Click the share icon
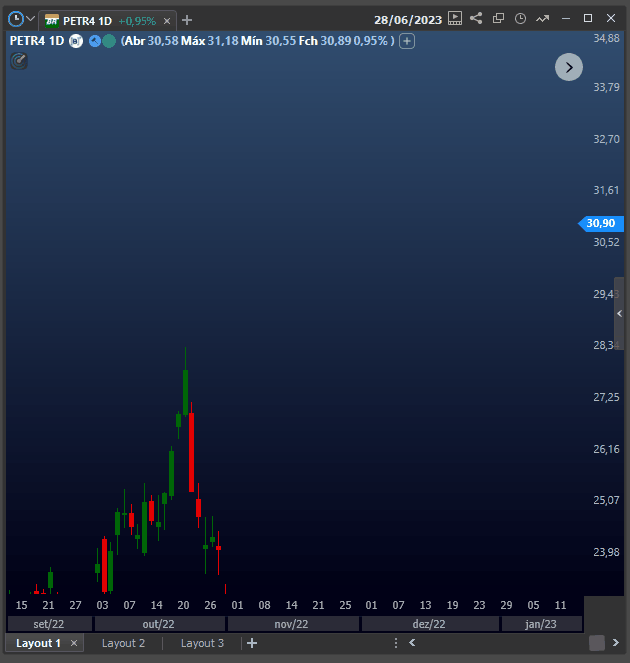630x663 pixels. (476, 18)
